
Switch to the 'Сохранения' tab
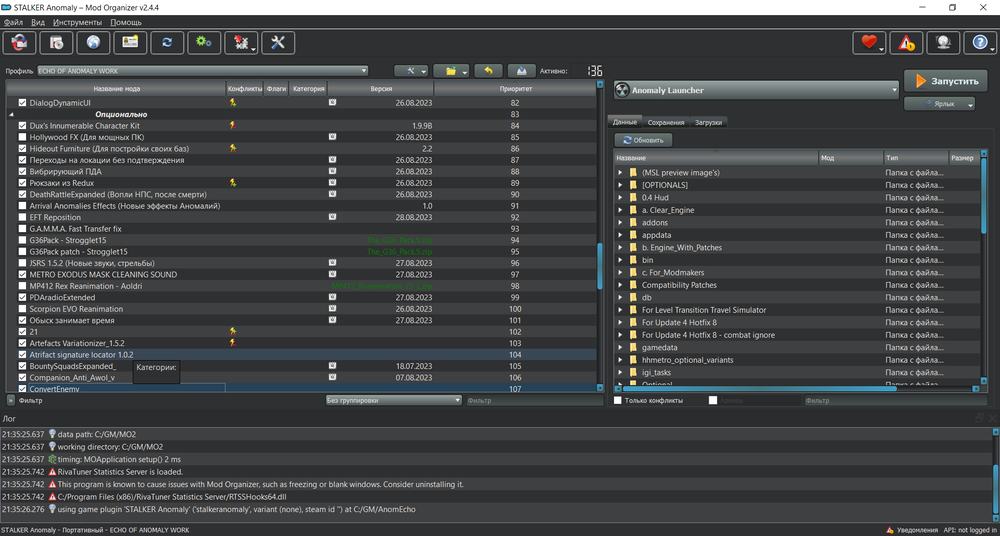click(x=665, y=122)
